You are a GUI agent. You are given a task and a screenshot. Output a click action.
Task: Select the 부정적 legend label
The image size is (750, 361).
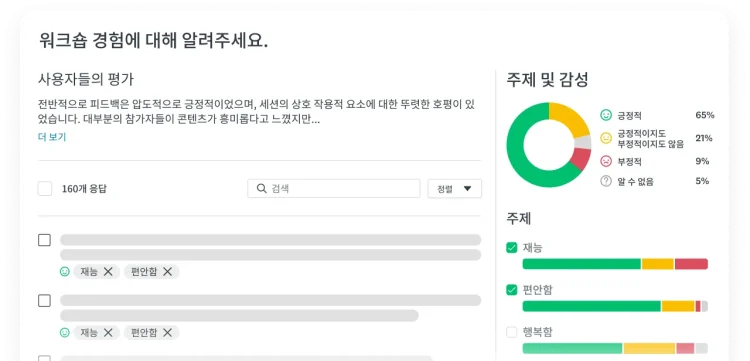[629, 161]
